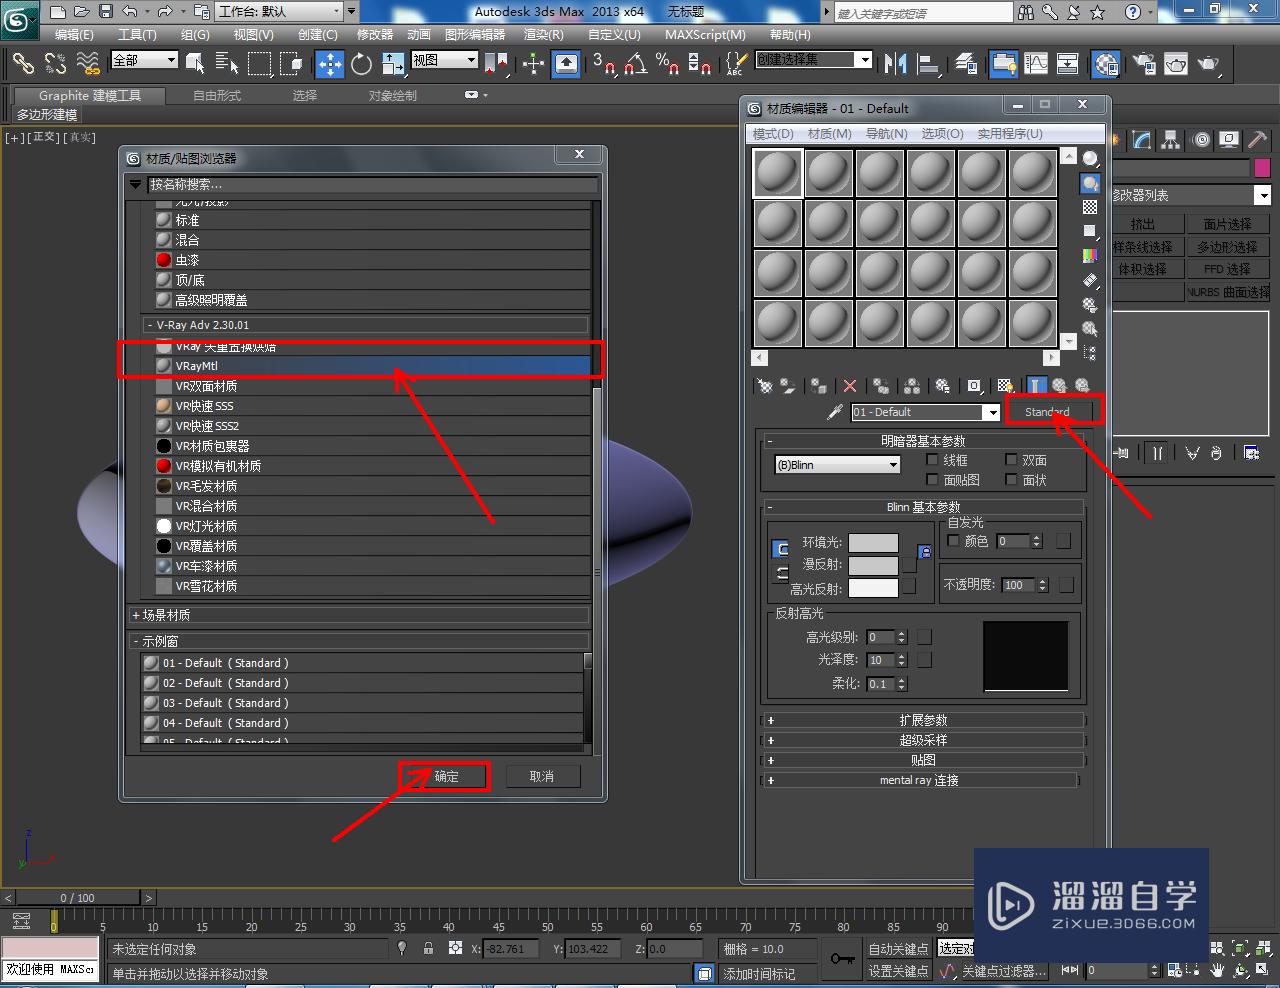Expand the 贴图 maps rollout
Viewport: 1280px width, 988px height.
[x=922, y=760]
